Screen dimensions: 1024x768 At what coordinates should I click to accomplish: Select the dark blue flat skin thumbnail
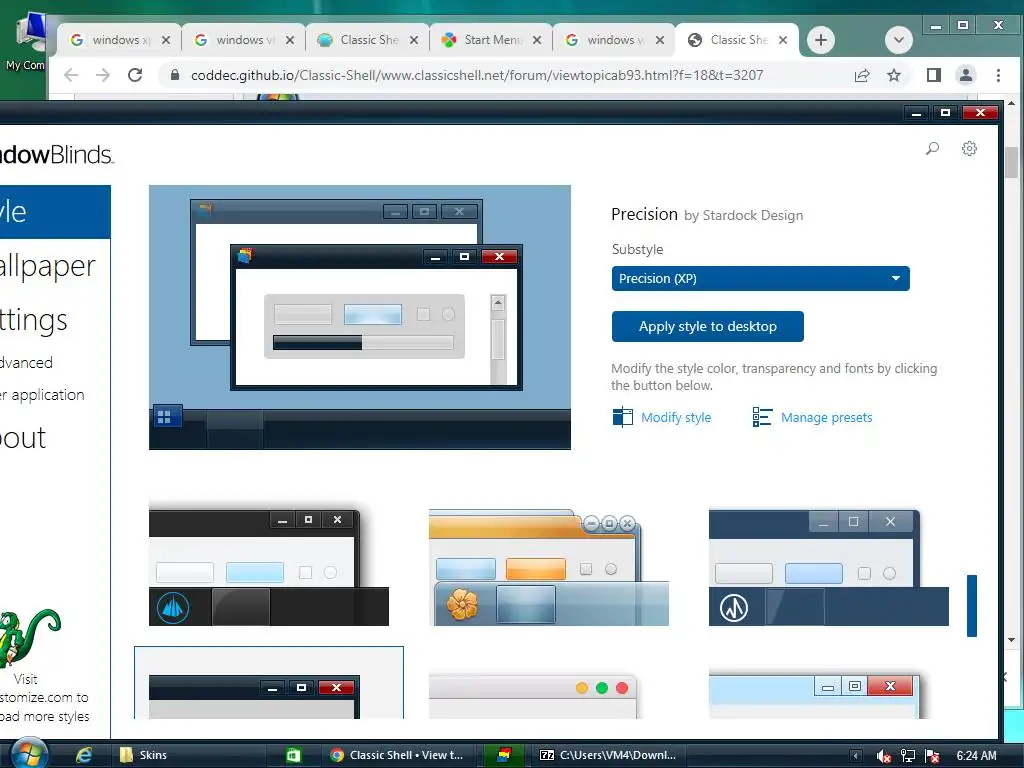point(829,567)
